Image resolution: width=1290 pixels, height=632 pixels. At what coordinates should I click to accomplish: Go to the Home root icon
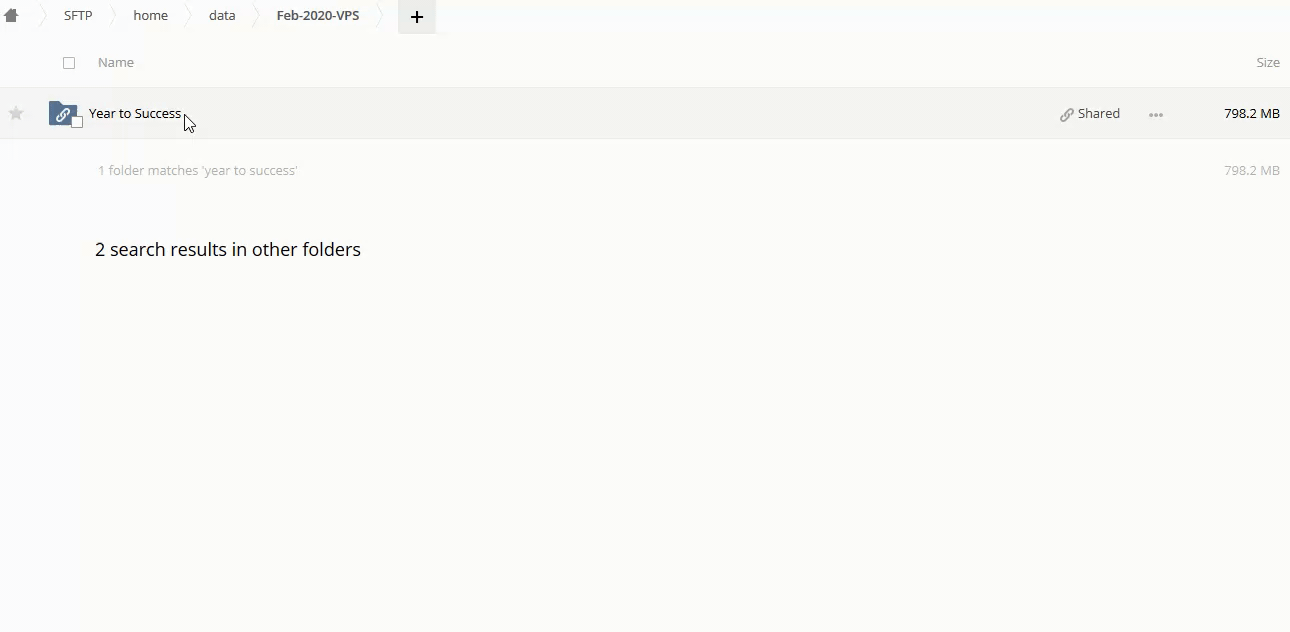[12, 16]
